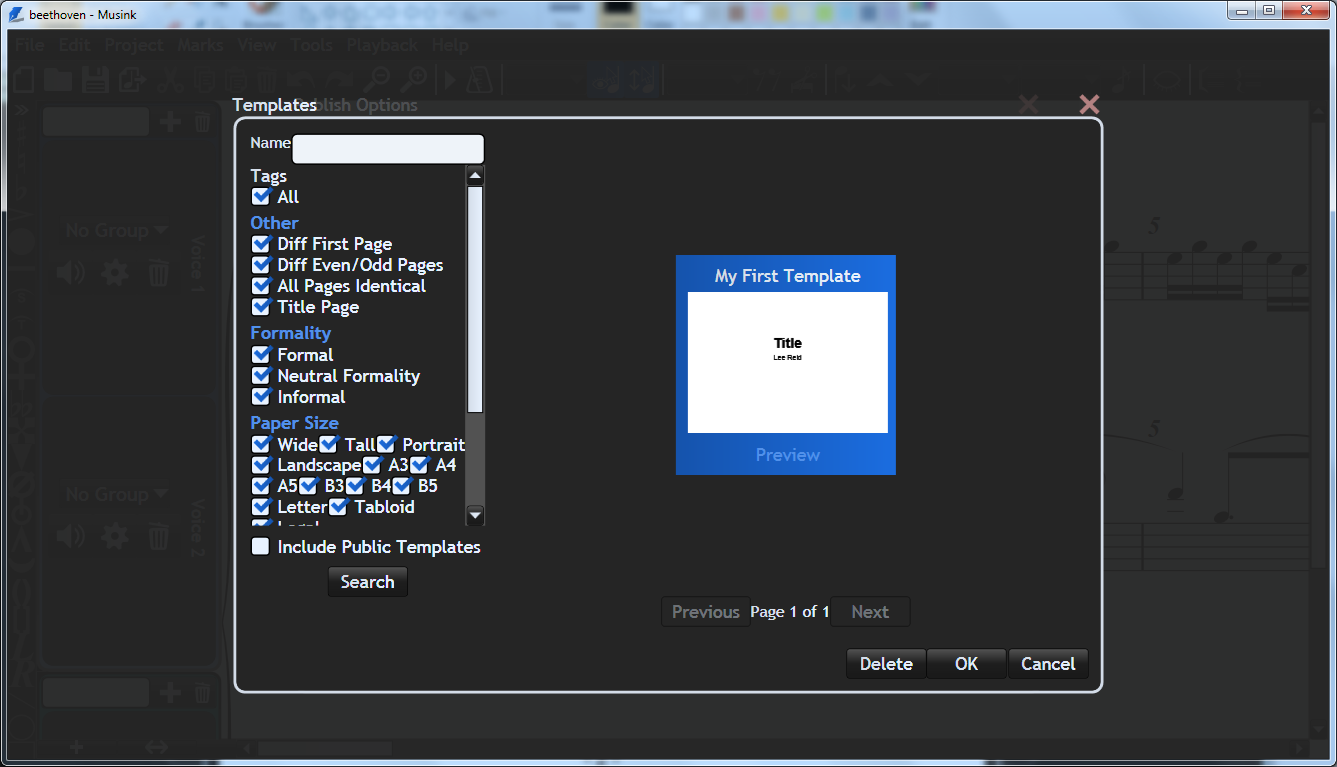Image resolution: width=1337 pixels, height=767 pixels.
Task: Open the Playback menu
Action: click(x=382, y=45)
